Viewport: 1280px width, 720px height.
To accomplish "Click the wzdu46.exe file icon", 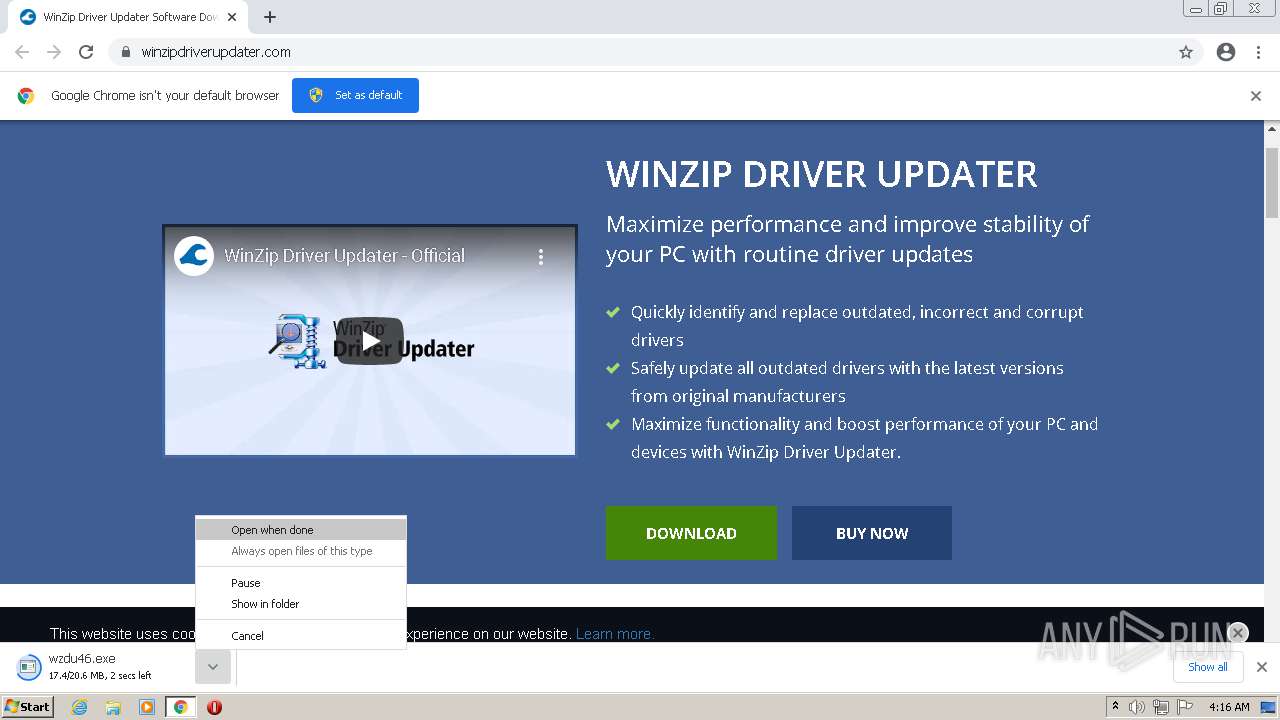I will point(30,667).
